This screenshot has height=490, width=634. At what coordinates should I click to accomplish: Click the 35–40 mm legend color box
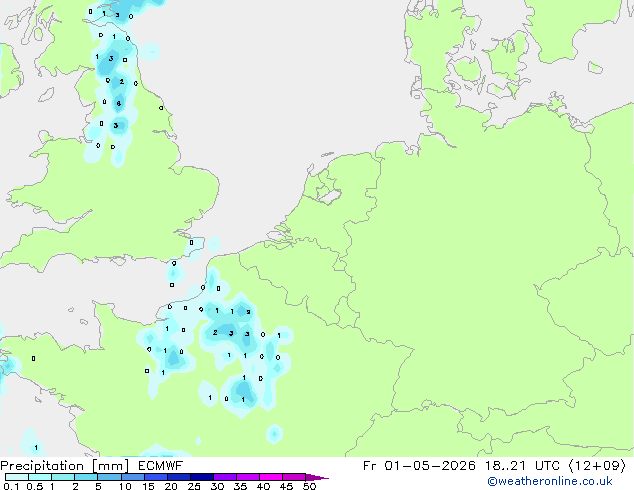point(248,477)
